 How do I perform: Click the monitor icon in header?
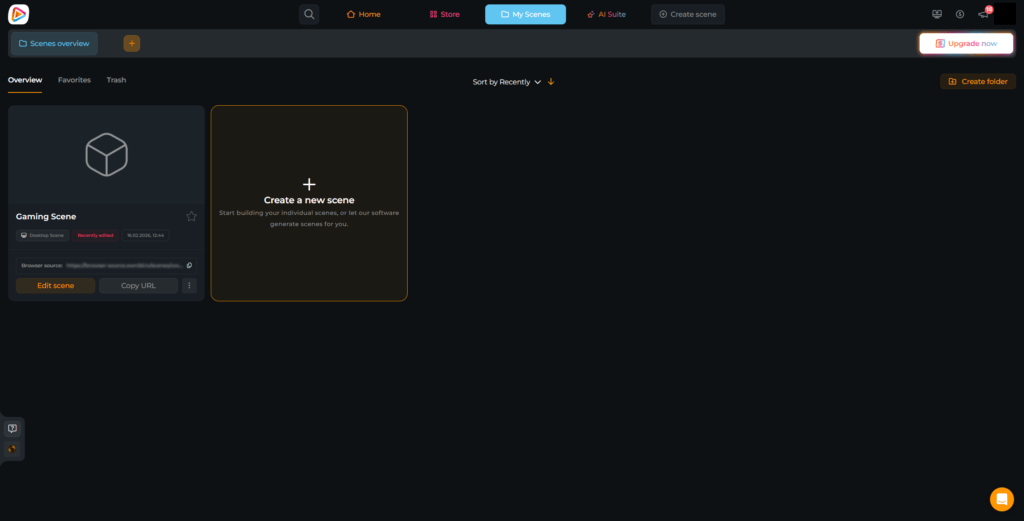937,14
